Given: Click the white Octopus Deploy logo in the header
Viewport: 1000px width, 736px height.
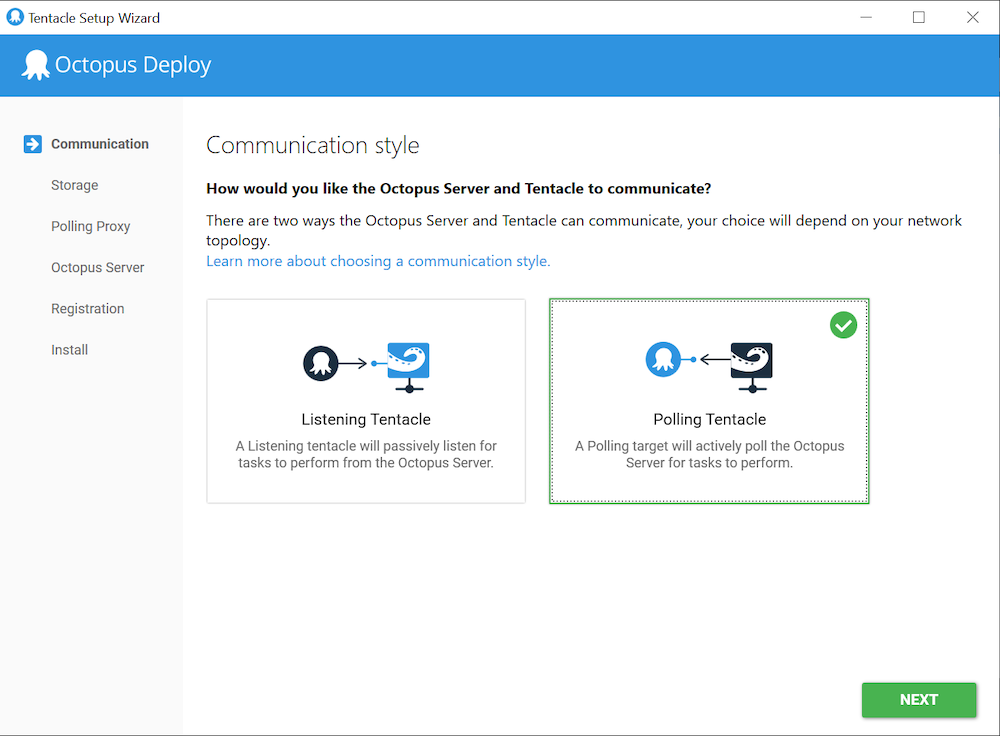Looking at the screenshot, I should (35, 65).
